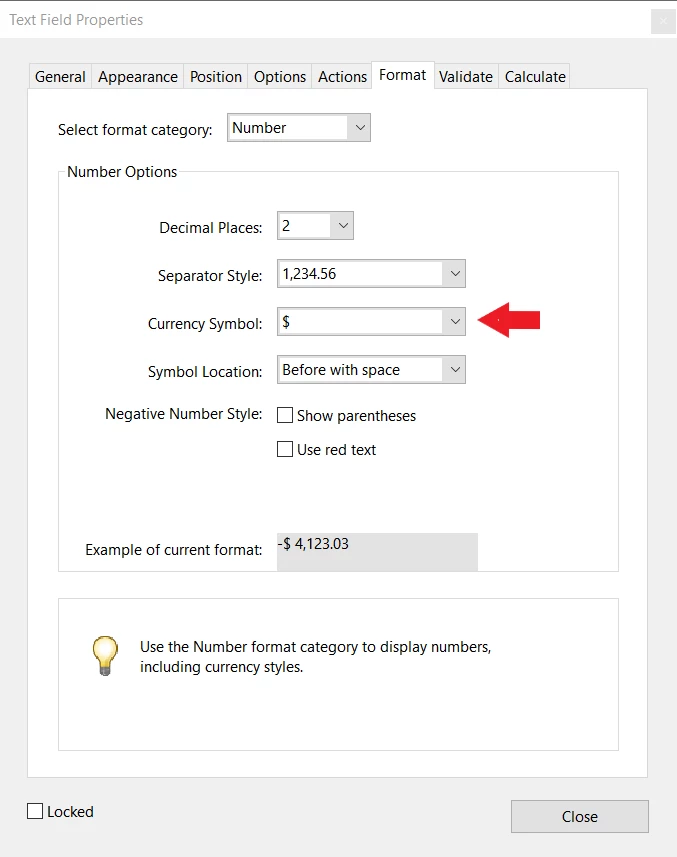The width and height of the screenshot is (677, 857).
Task: Open the Symbol Location dropdown
Action: pyautogui.click(x=371, y=370)
